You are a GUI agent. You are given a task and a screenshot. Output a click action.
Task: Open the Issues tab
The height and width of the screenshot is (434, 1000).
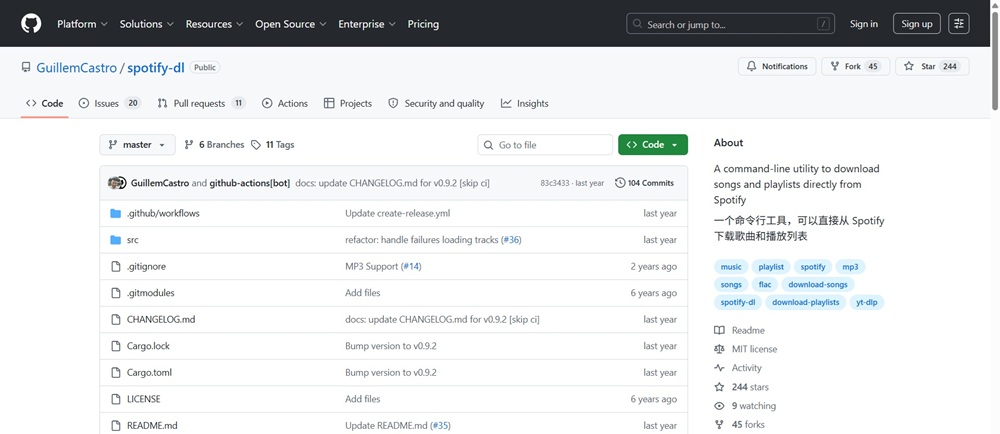click(x=110, y=103)
